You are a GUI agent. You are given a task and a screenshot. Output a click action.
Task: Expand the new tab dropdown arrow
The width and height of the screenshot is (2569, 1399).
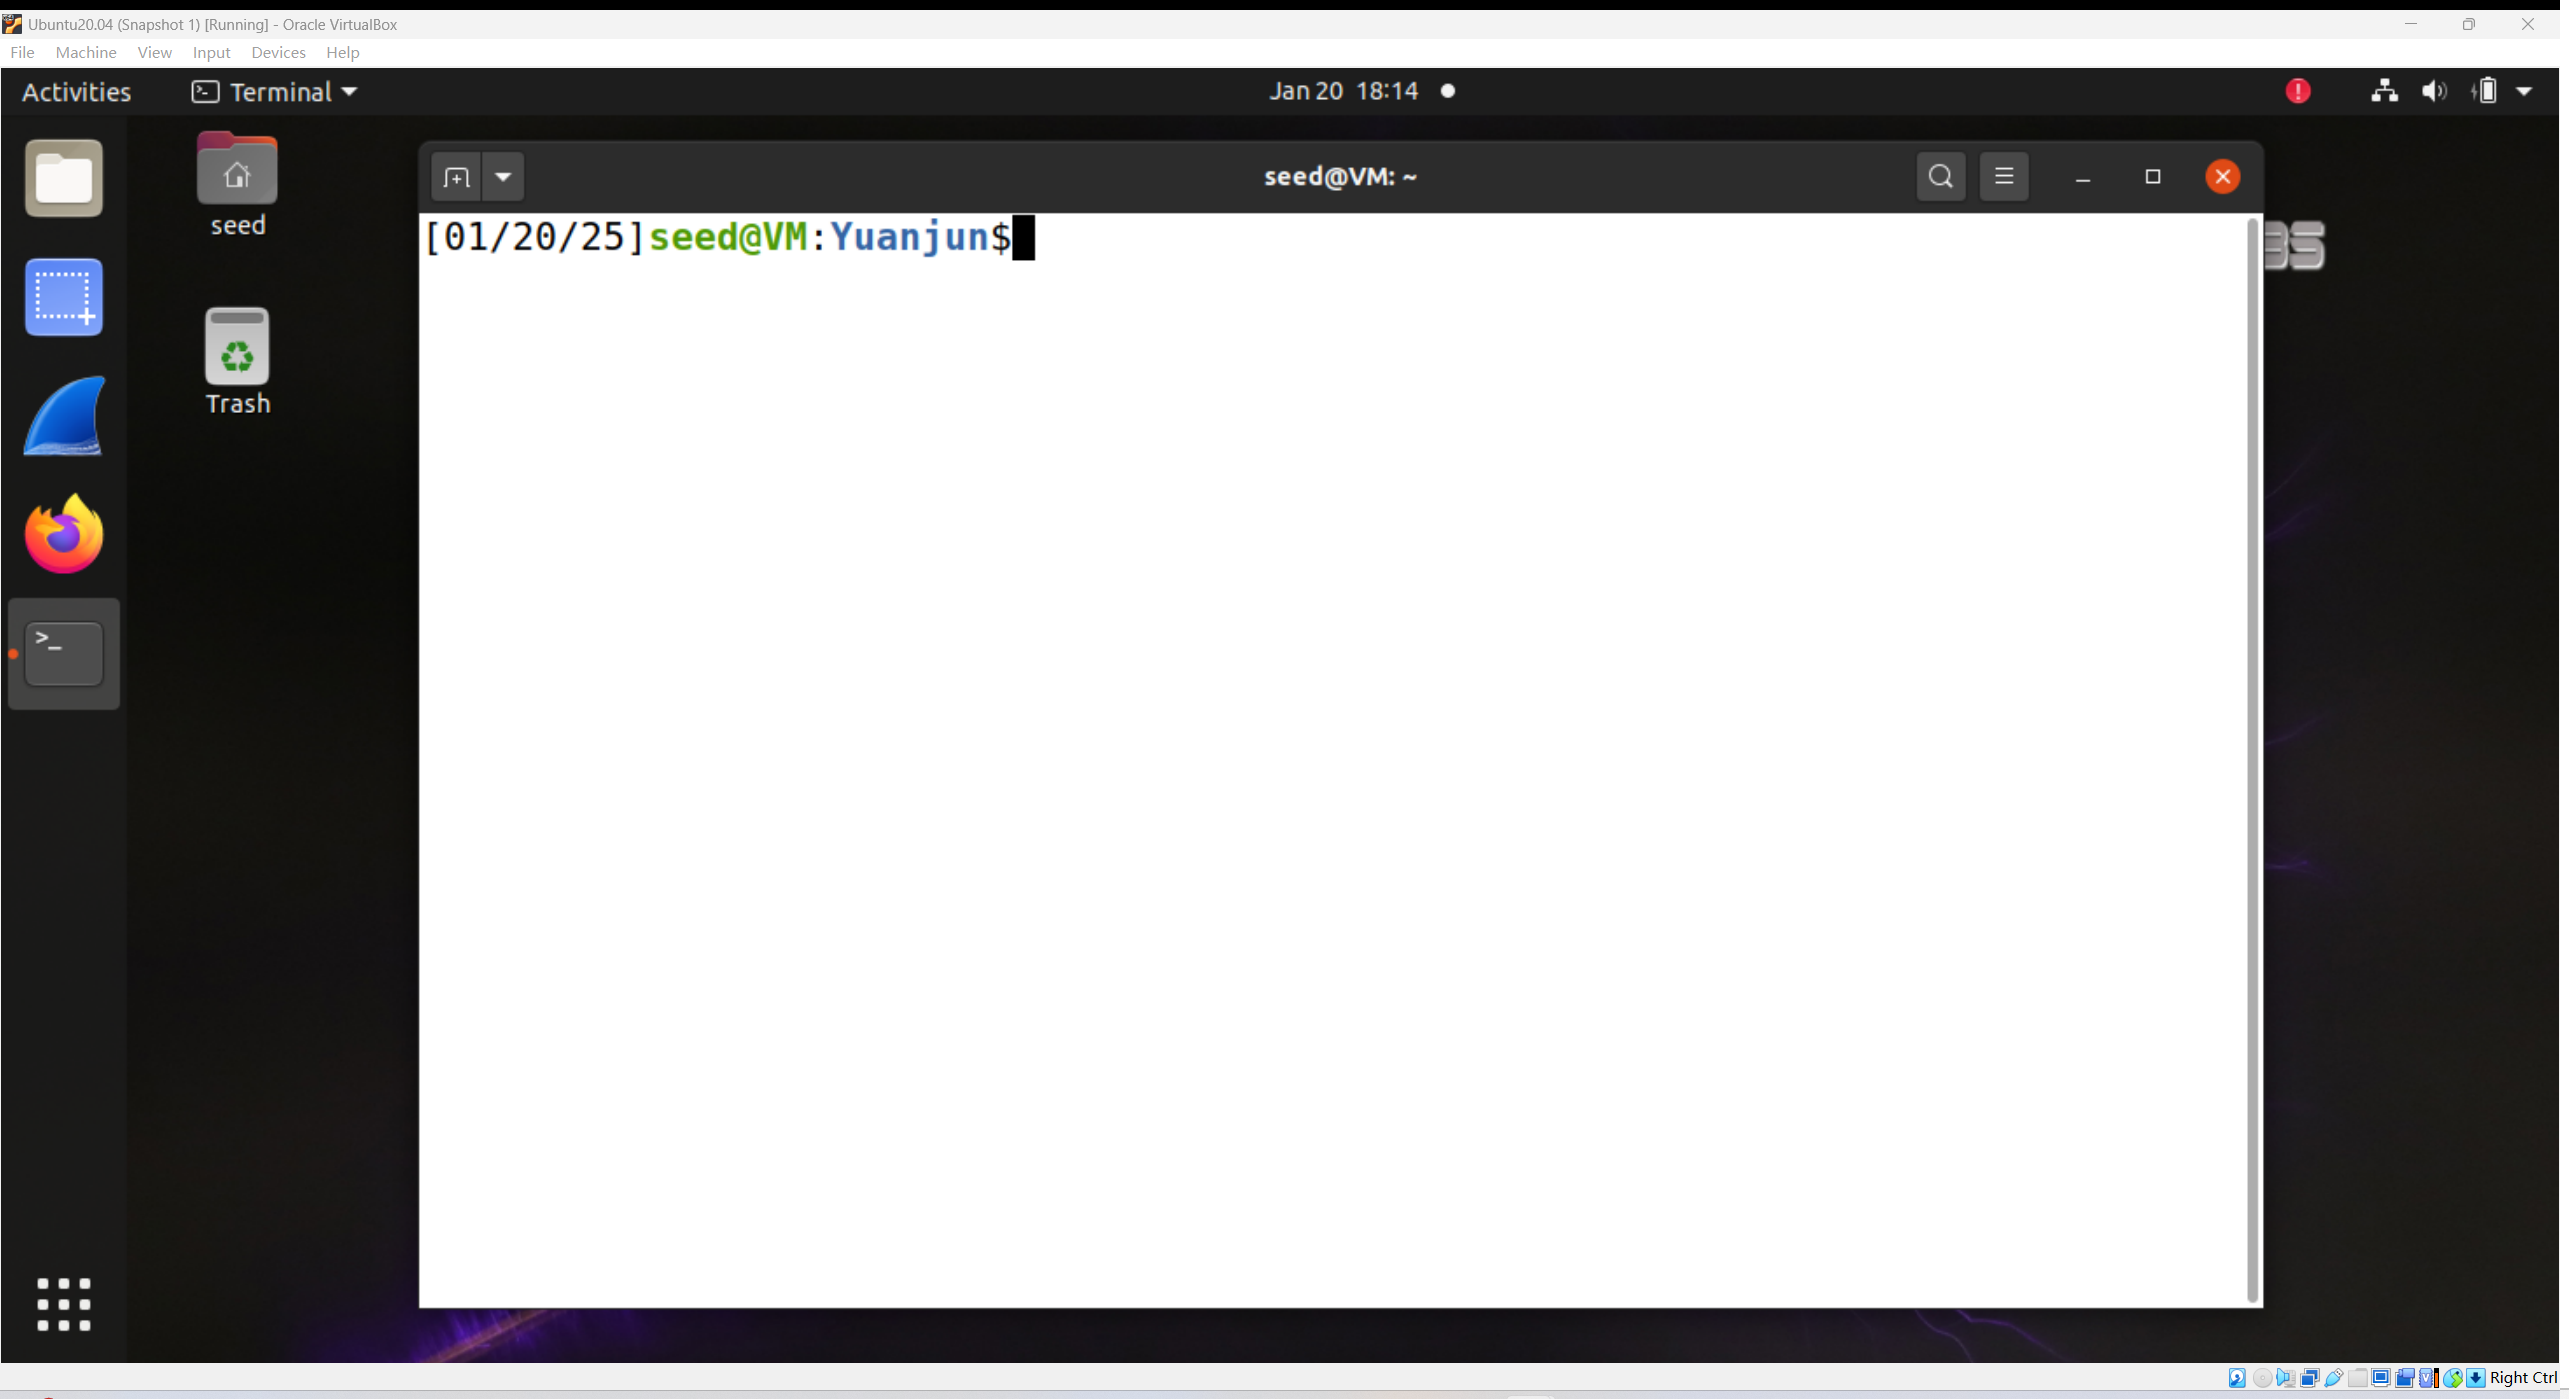(x=502, y=176)
